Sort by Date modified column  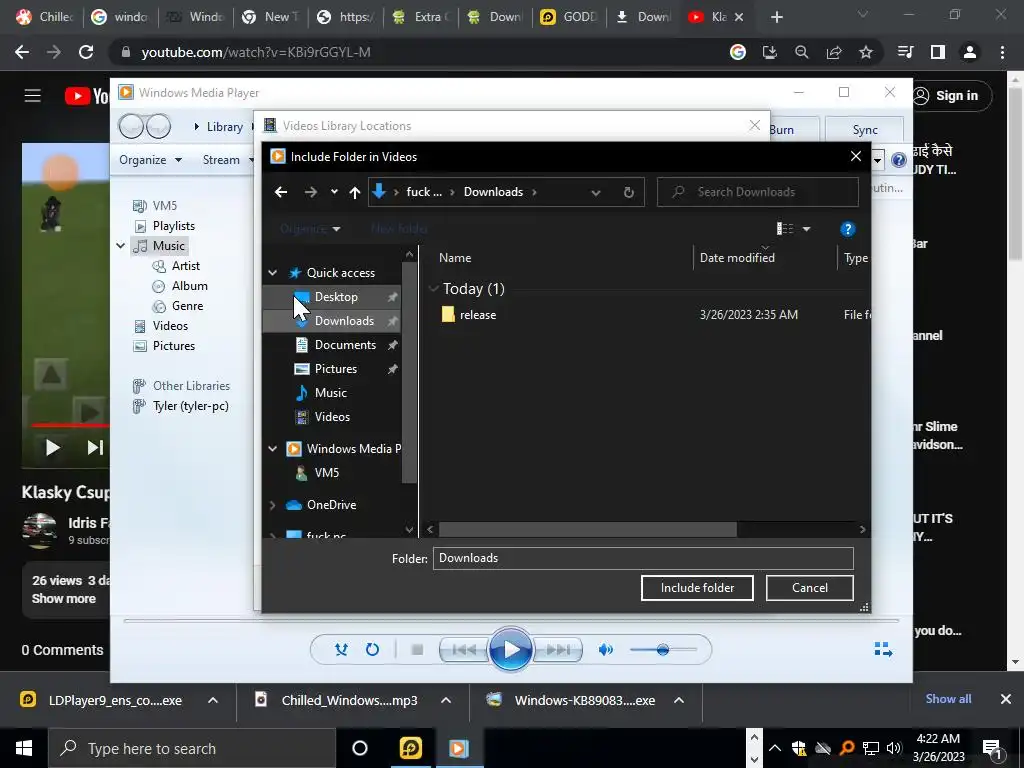pos(737,258)
